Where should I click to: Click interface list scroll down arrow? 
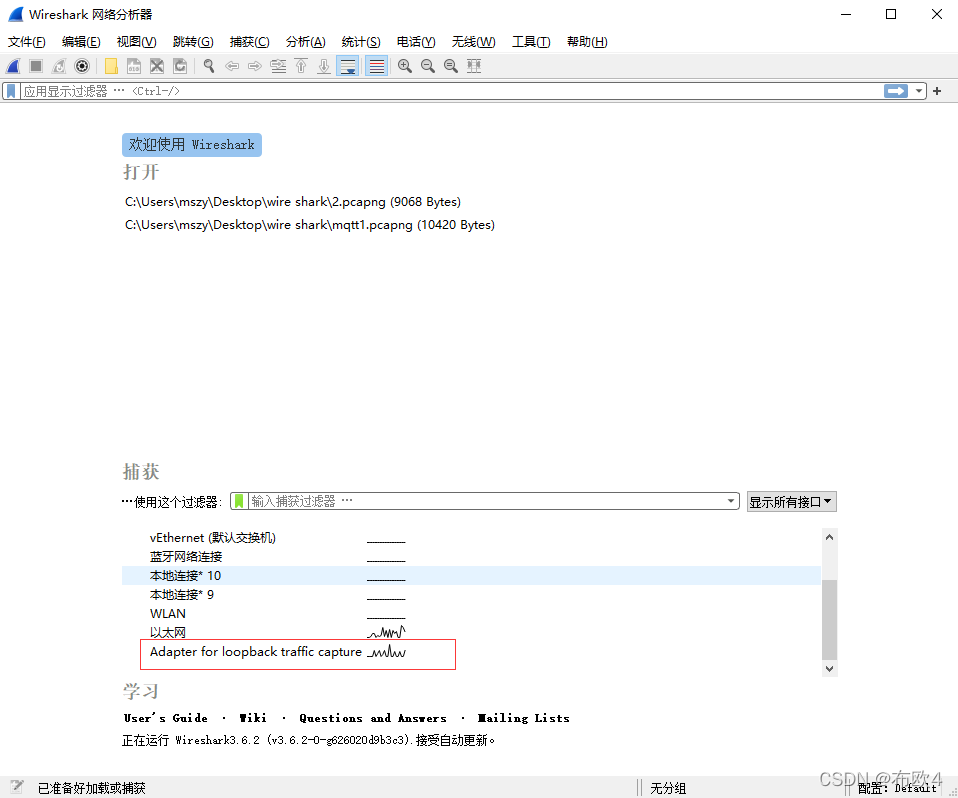pyautogui.click(x=829, y=668)
